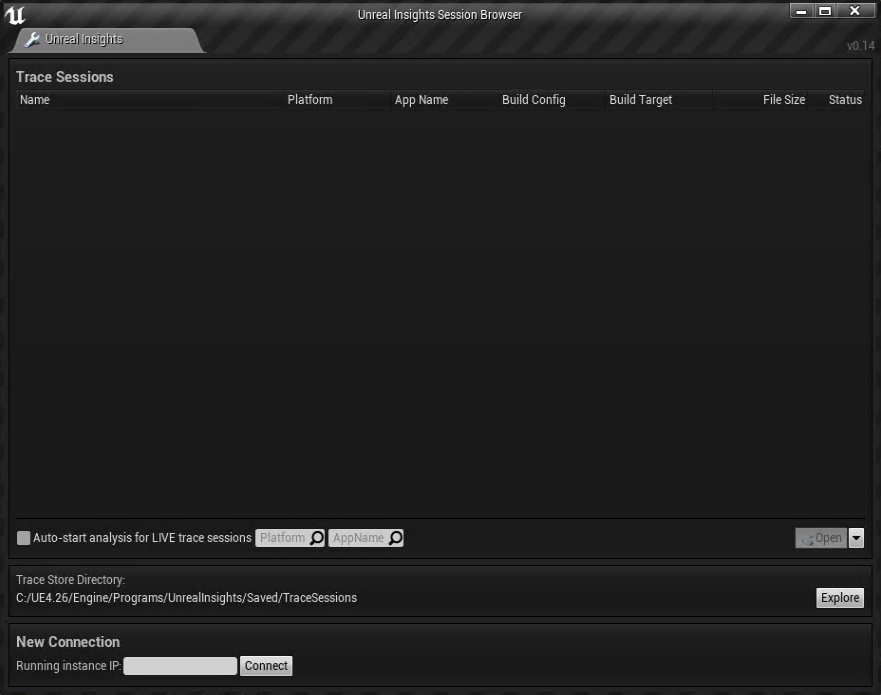Select the Unreal Insights tab
The width and height of the screenshot is (881, 695).
(x=107, y=39)
